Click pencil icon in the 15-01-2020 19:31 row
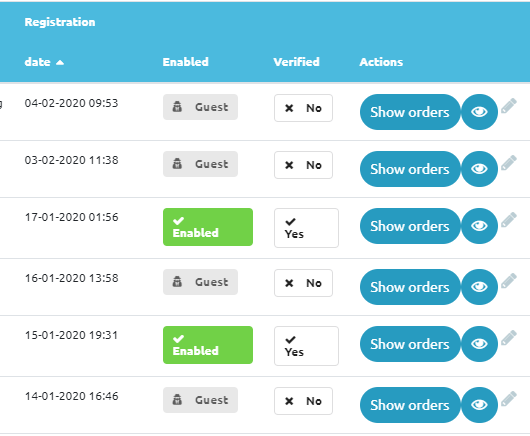Image resolution: width=530 pixels, height=436 pixels. [509, 338]
